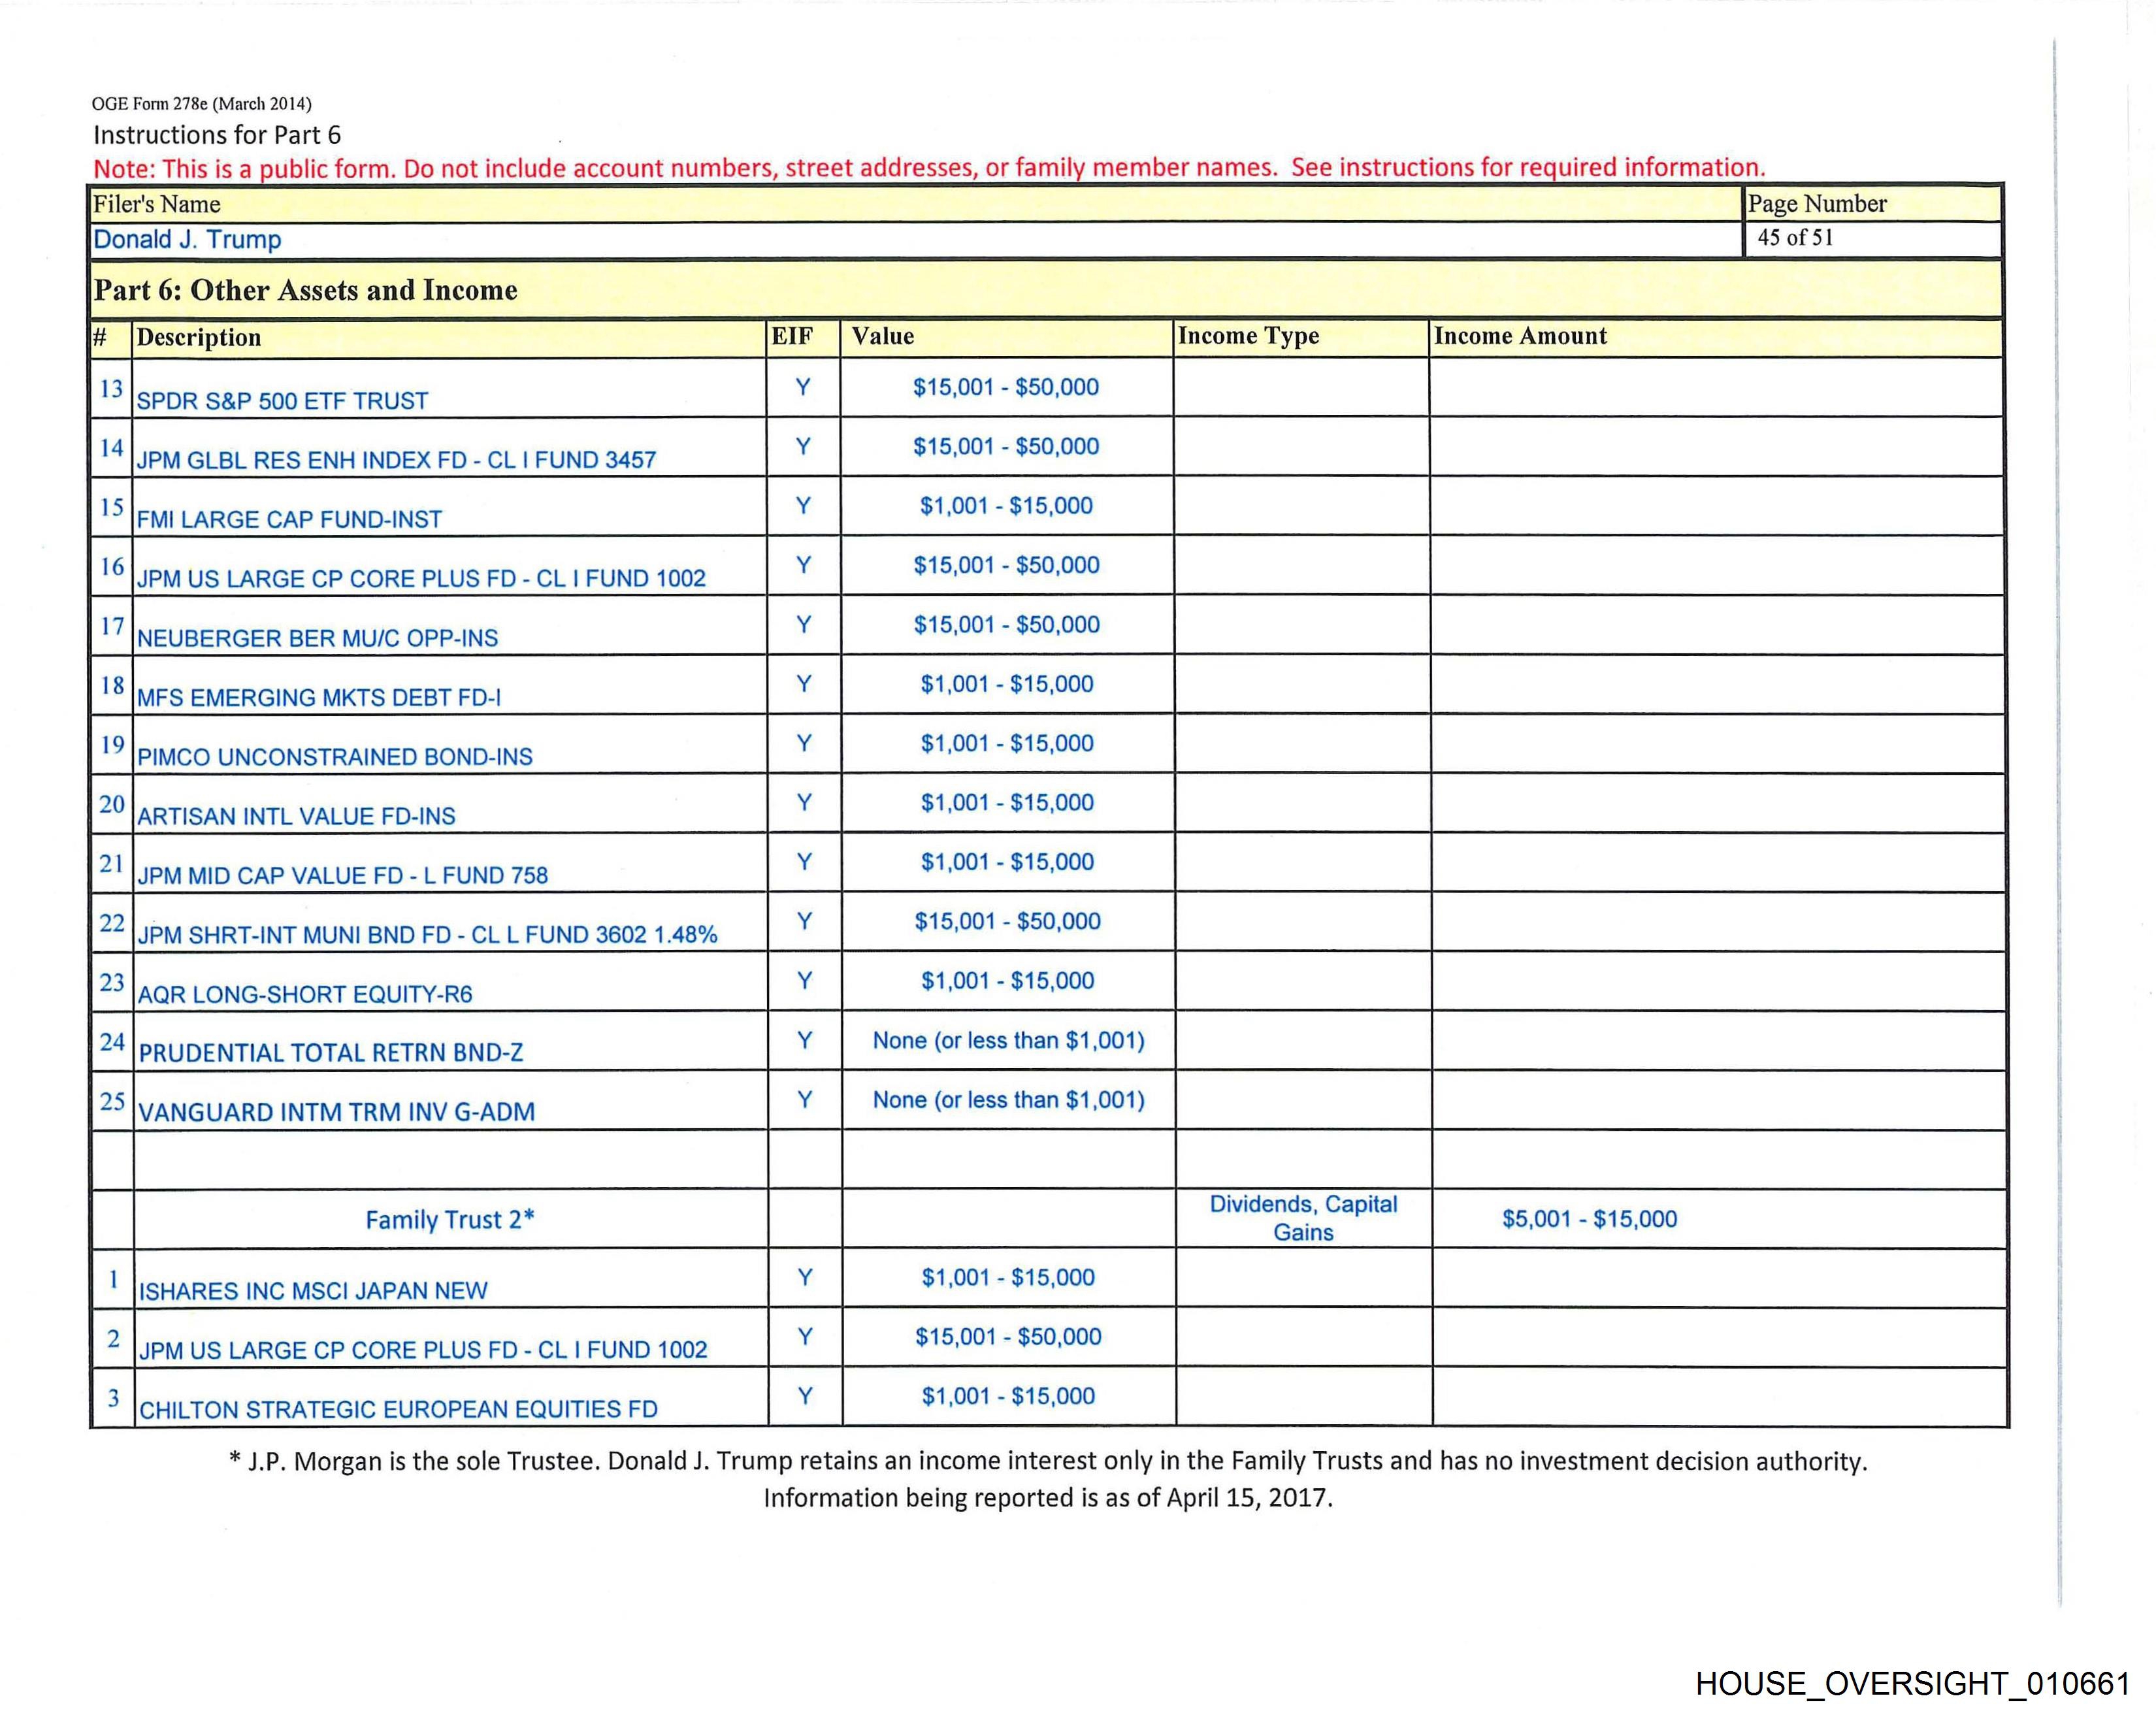Click the EIF 'Y' in row 13
2156x1711 pixels.
point(802,387)
